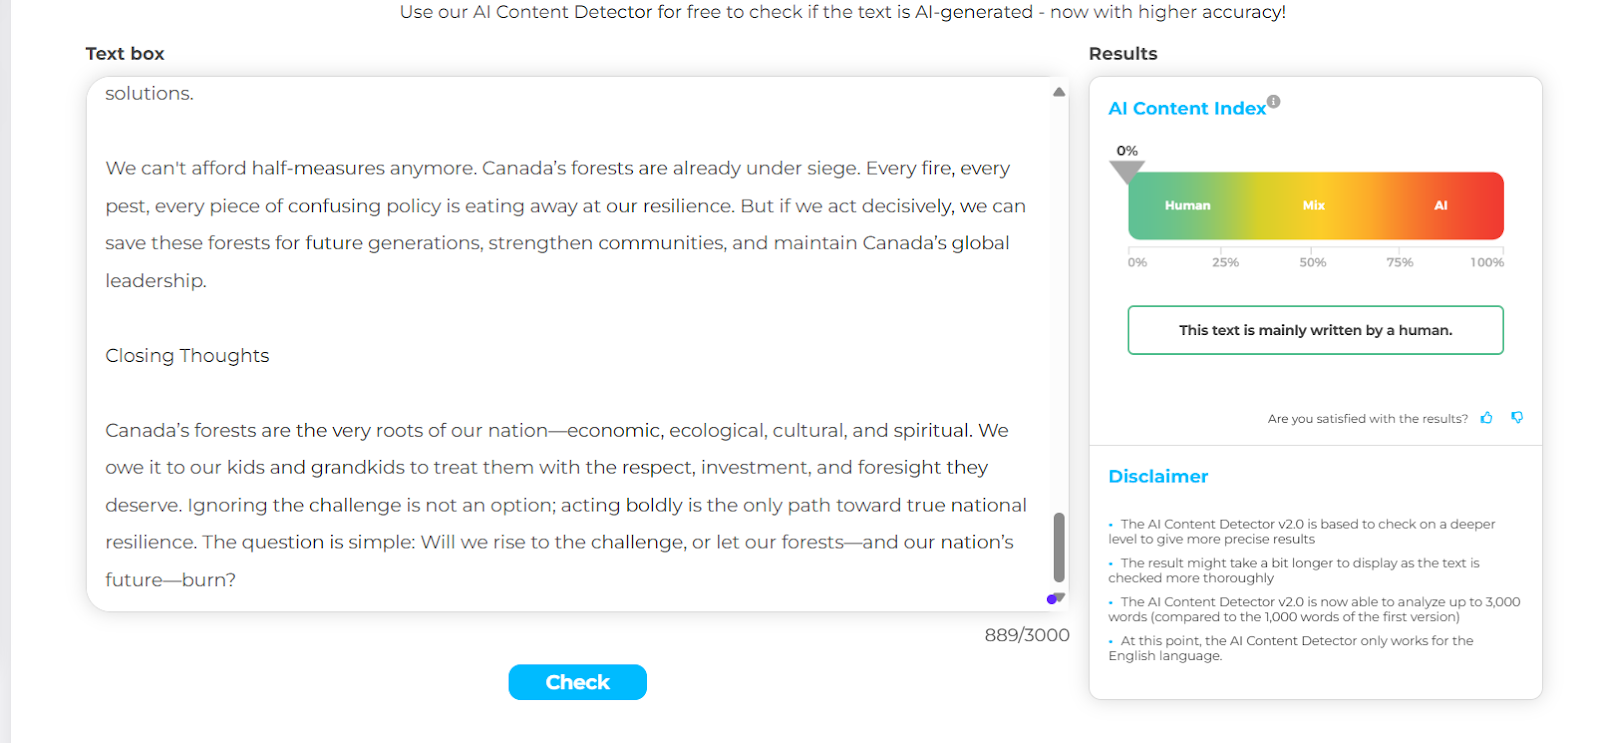Screen dimensions: 1600x743
Task: Give thumbs up to the results
Action: (1487, 418)
